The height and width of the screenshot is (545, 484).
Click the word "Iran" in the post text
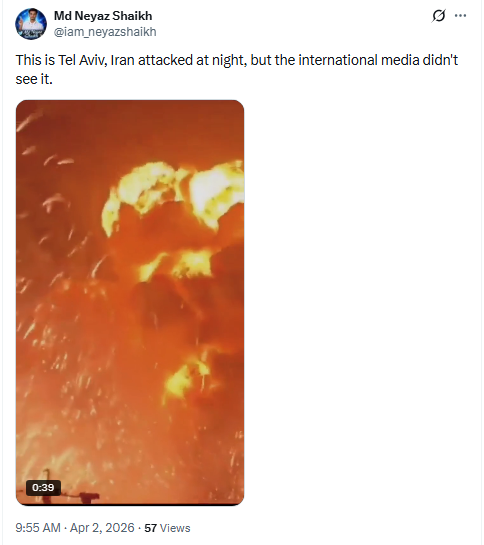[x=122, y=60]
